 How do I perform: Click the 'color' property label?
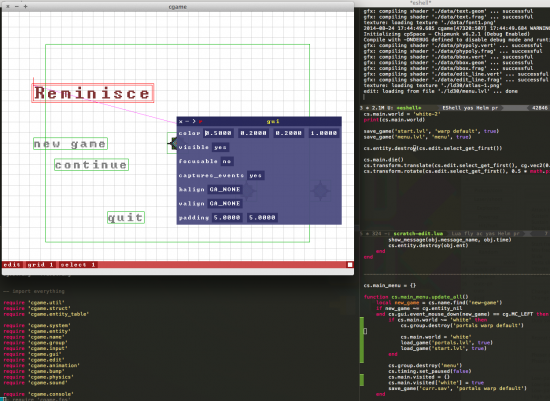pyautogui.click(x=189, y=133)
